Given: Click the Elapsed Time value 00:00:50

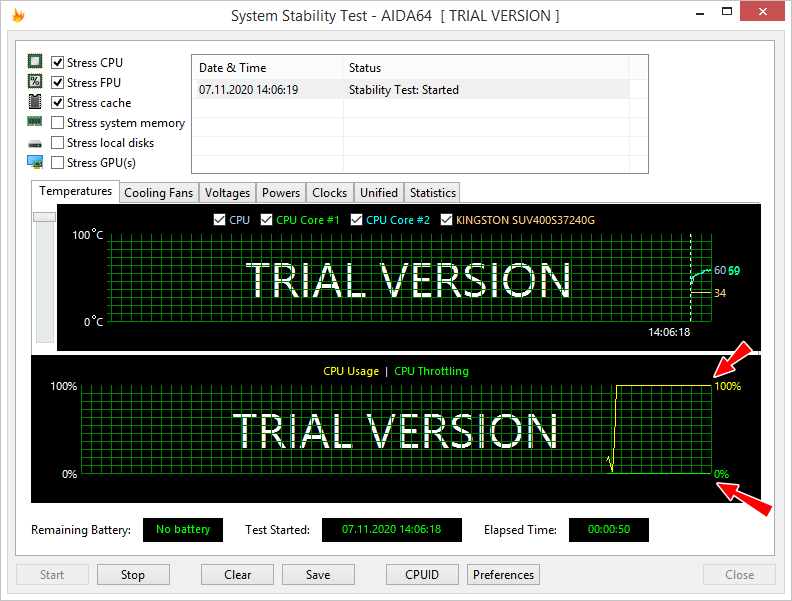Looking at the screenshot, I should tap(609, 529).
